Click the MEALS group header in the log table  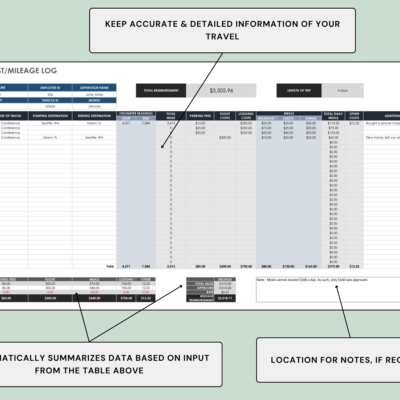coord(289,114)
